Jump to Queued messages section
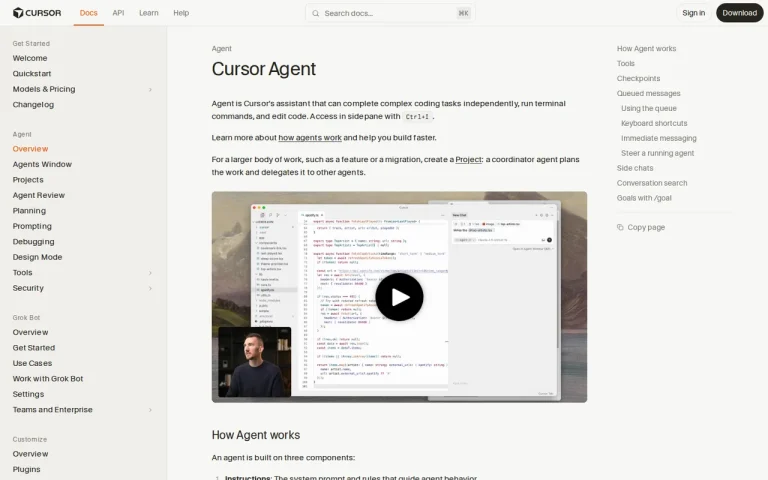Viewport: 768px width, 480px height. tap(648, 94)
